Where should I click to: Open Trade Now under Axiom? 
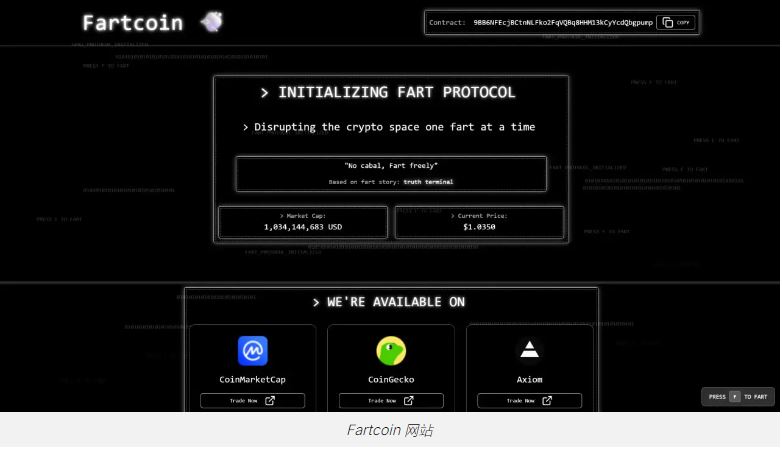[x=529, y=401]
